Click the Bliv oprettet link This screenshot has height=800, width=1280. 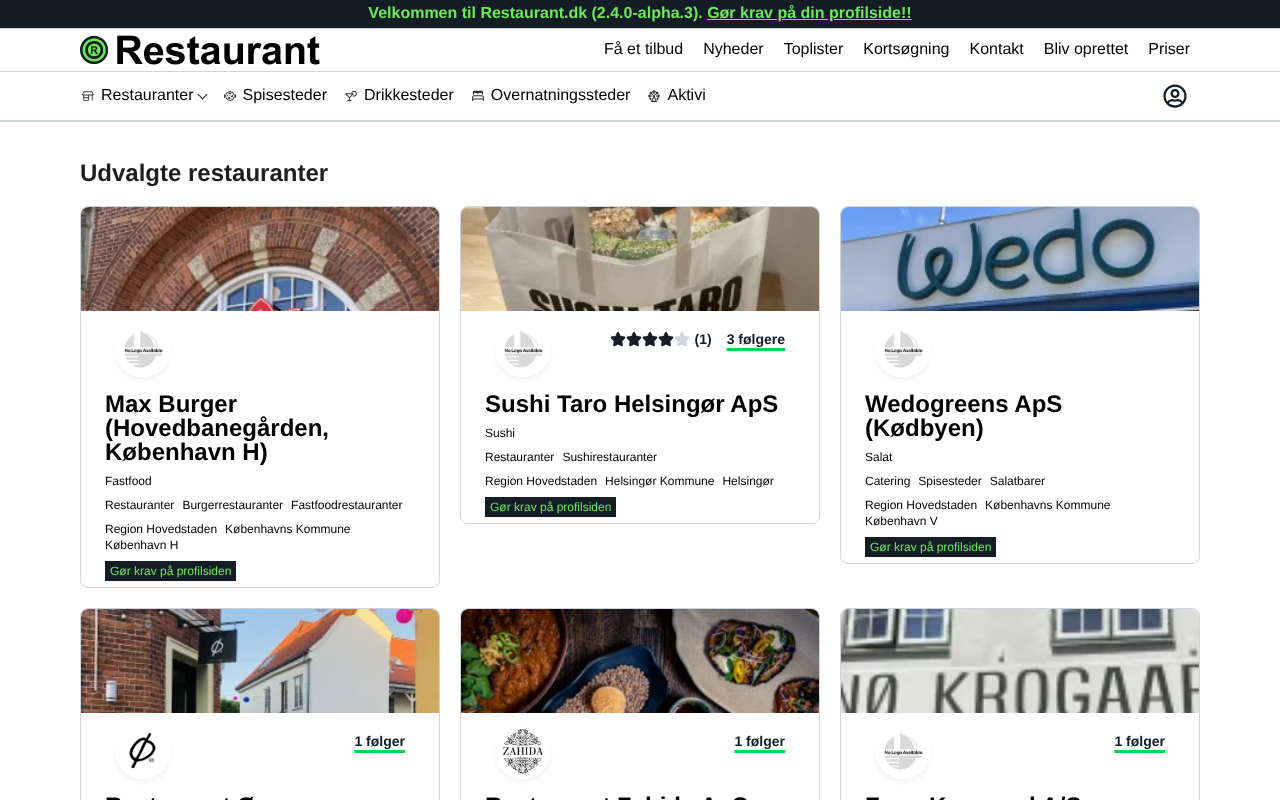click(x=1086, y=49)
